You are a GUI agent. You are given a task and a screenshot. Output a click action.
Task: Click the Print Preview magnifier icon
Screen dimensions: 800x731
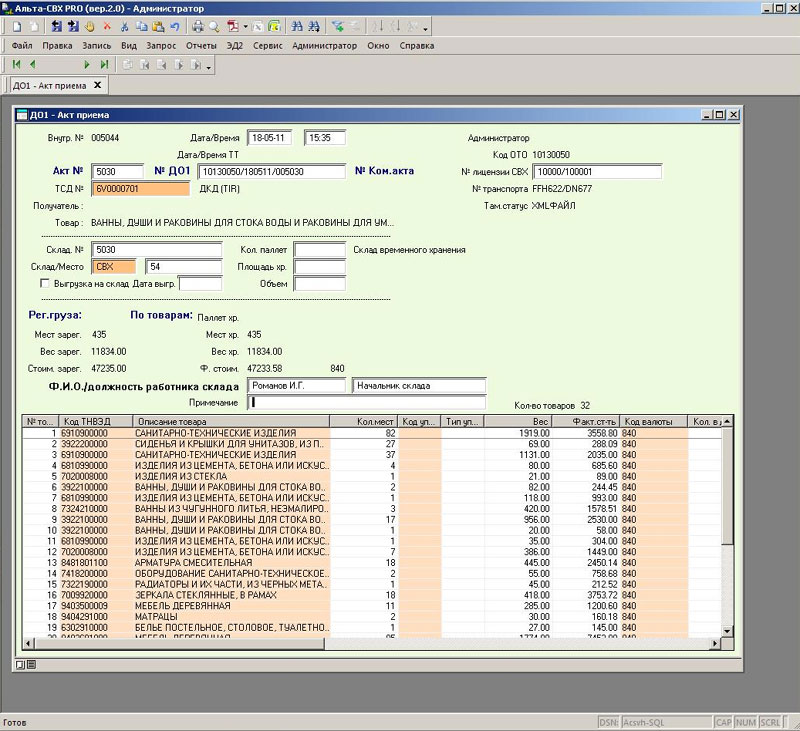click(x=214, y=26)
